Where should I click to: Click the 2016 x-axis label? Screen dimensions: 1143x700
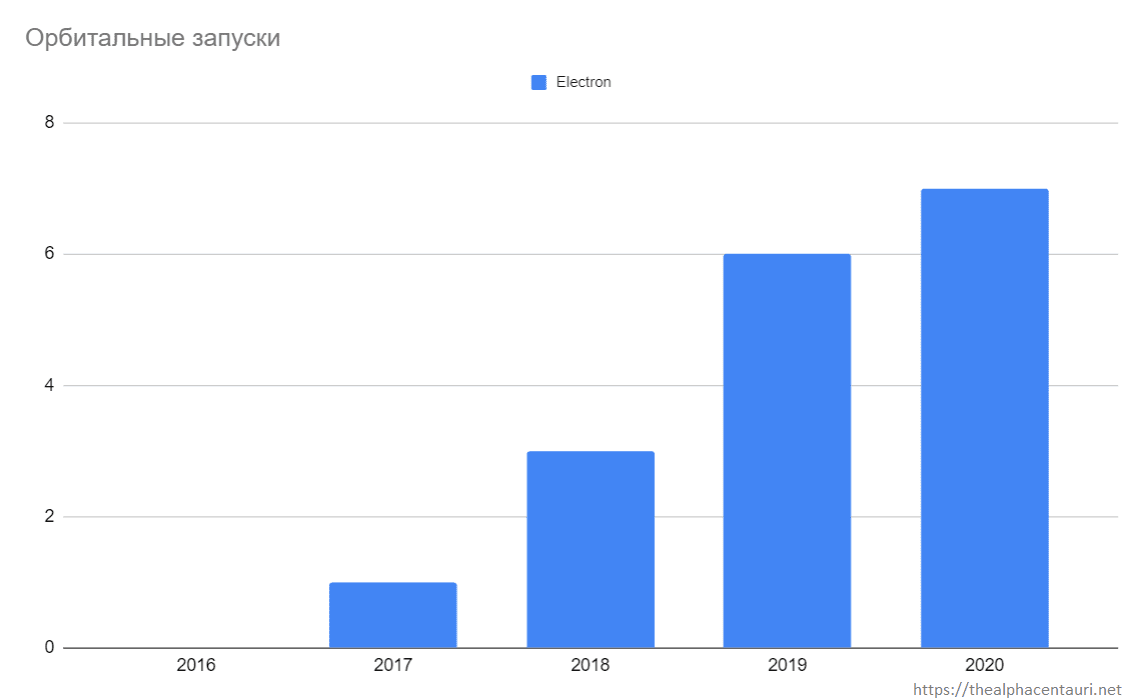pos(196,665)
